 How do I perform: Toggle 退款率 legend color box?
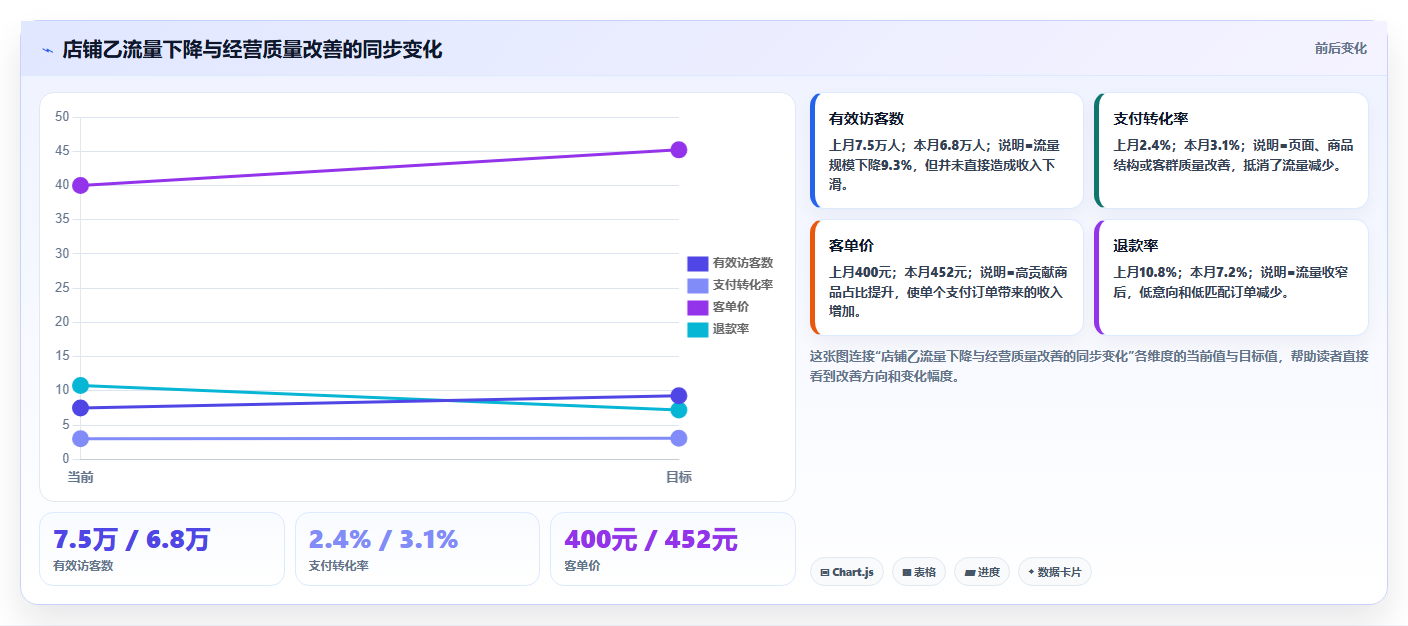tap(697, 329)
